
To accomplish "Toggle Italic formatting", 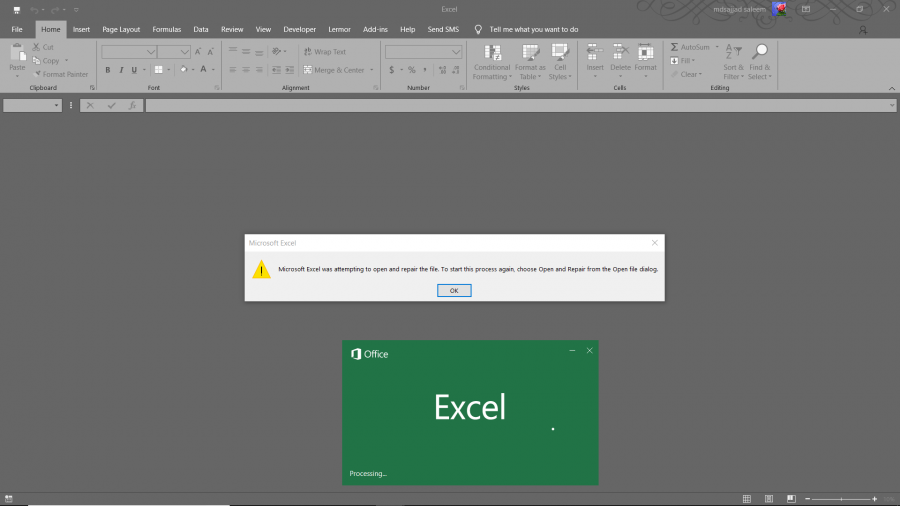I will (x=121, y=70).
